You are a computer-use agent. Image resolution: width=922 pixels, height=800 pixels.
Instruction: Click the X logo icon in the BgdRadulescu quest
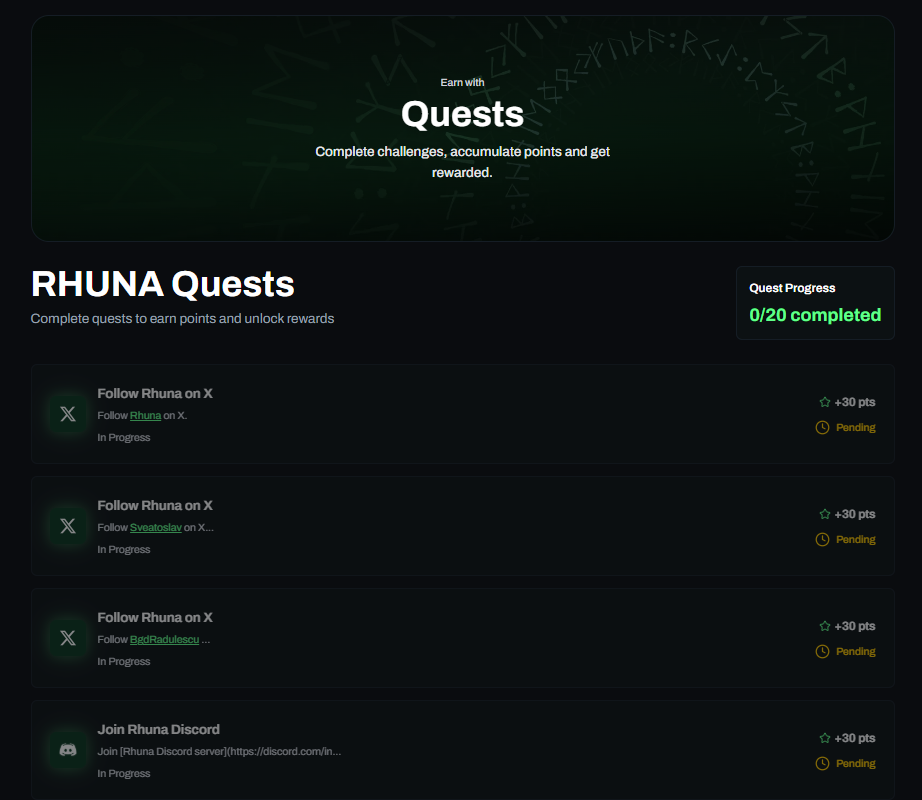[x=68, y=638]
